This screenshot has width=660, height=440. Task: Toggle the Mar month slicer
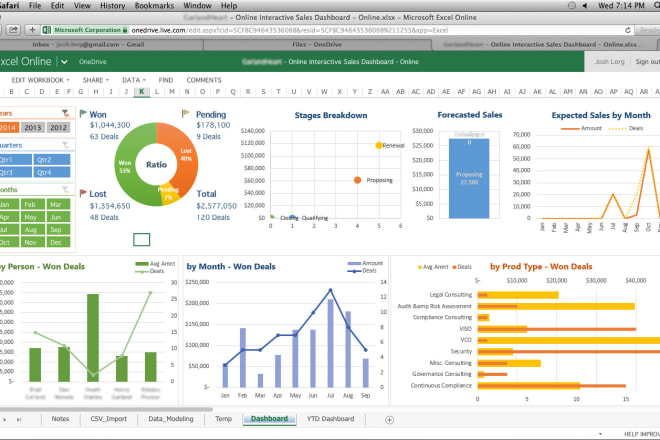pos(59,204)
